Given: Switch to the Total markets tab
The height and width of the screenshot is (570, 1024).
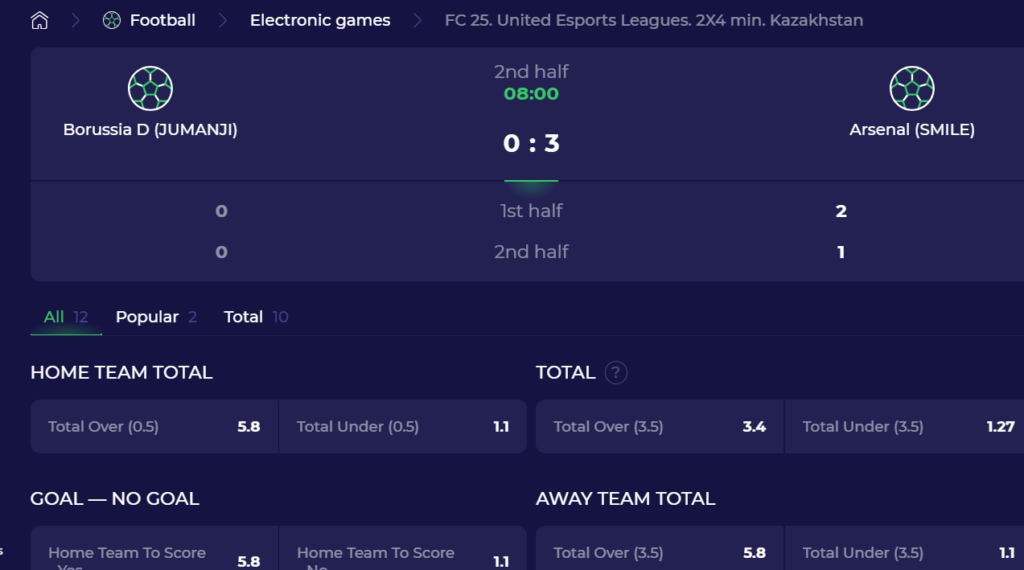Looking at the screenshot, I should [x=255, y=317].
